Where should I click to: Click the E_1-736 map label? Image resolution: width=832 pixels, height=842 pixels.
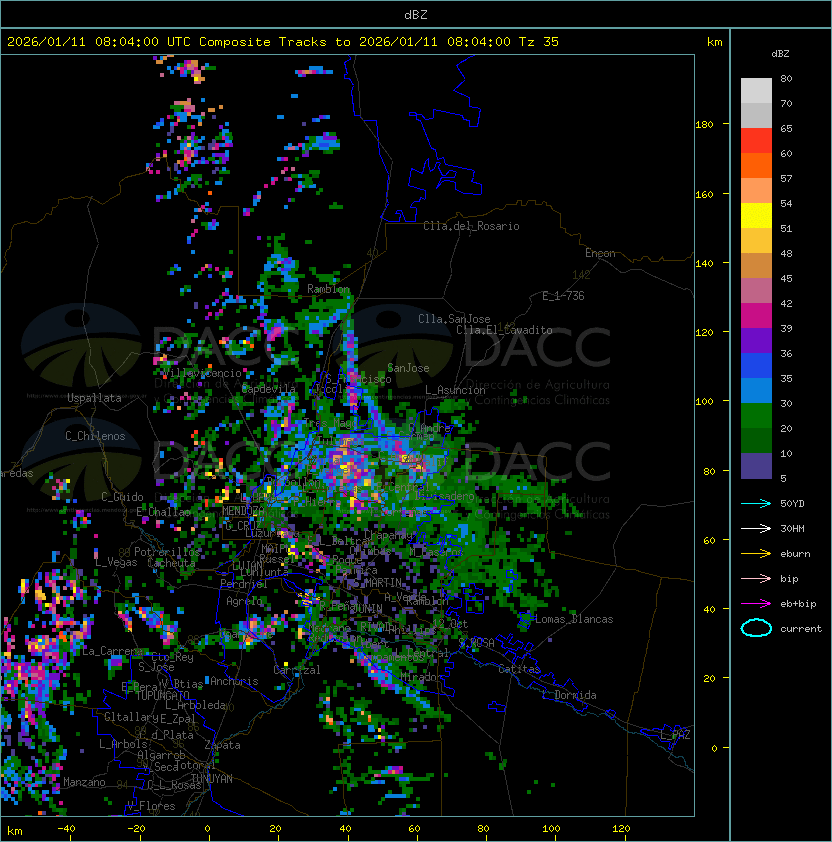[563, 296]
